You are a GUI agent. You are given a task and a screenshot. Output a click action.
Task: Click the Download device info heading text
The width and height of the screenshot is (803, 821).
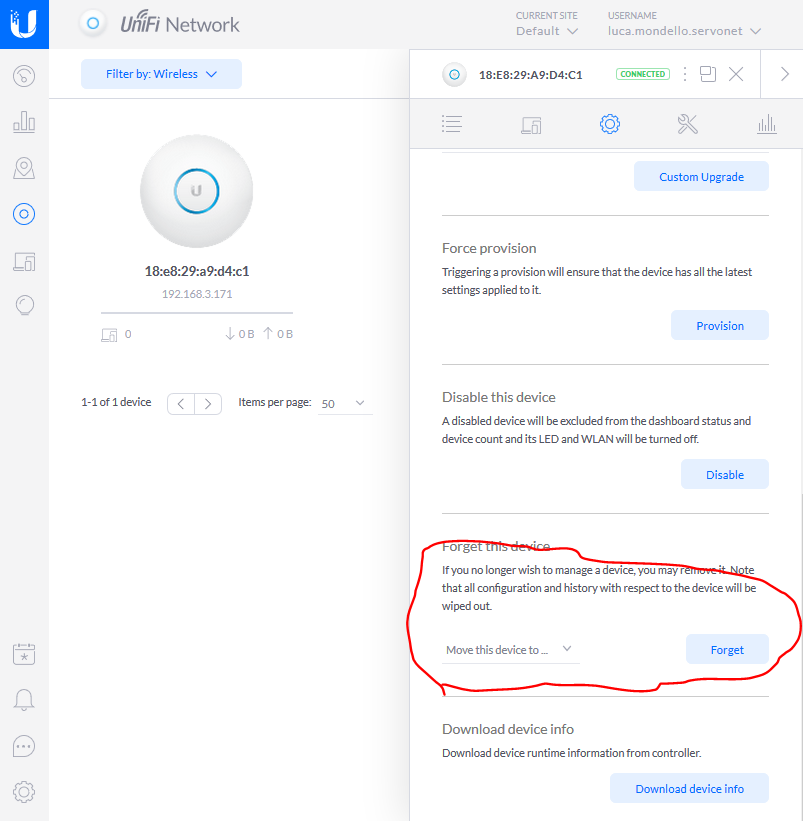tap(508, 729)
